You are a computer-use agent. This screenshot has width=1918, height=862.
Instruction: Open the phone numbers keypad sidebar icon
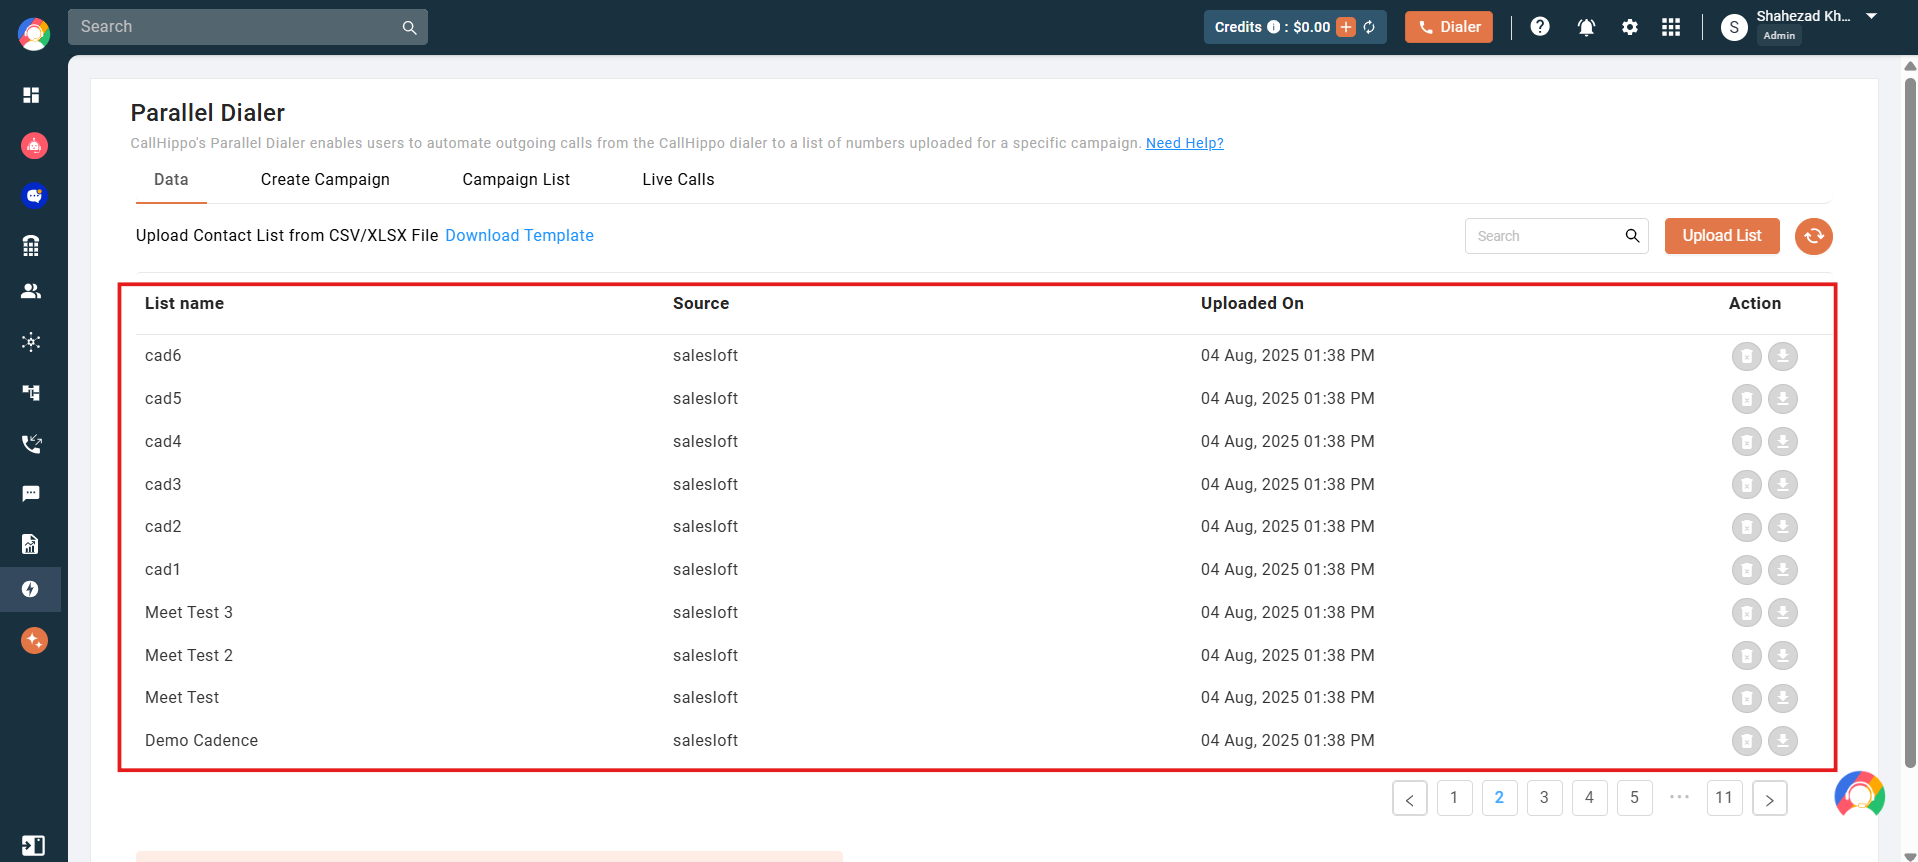pos(31,246)
